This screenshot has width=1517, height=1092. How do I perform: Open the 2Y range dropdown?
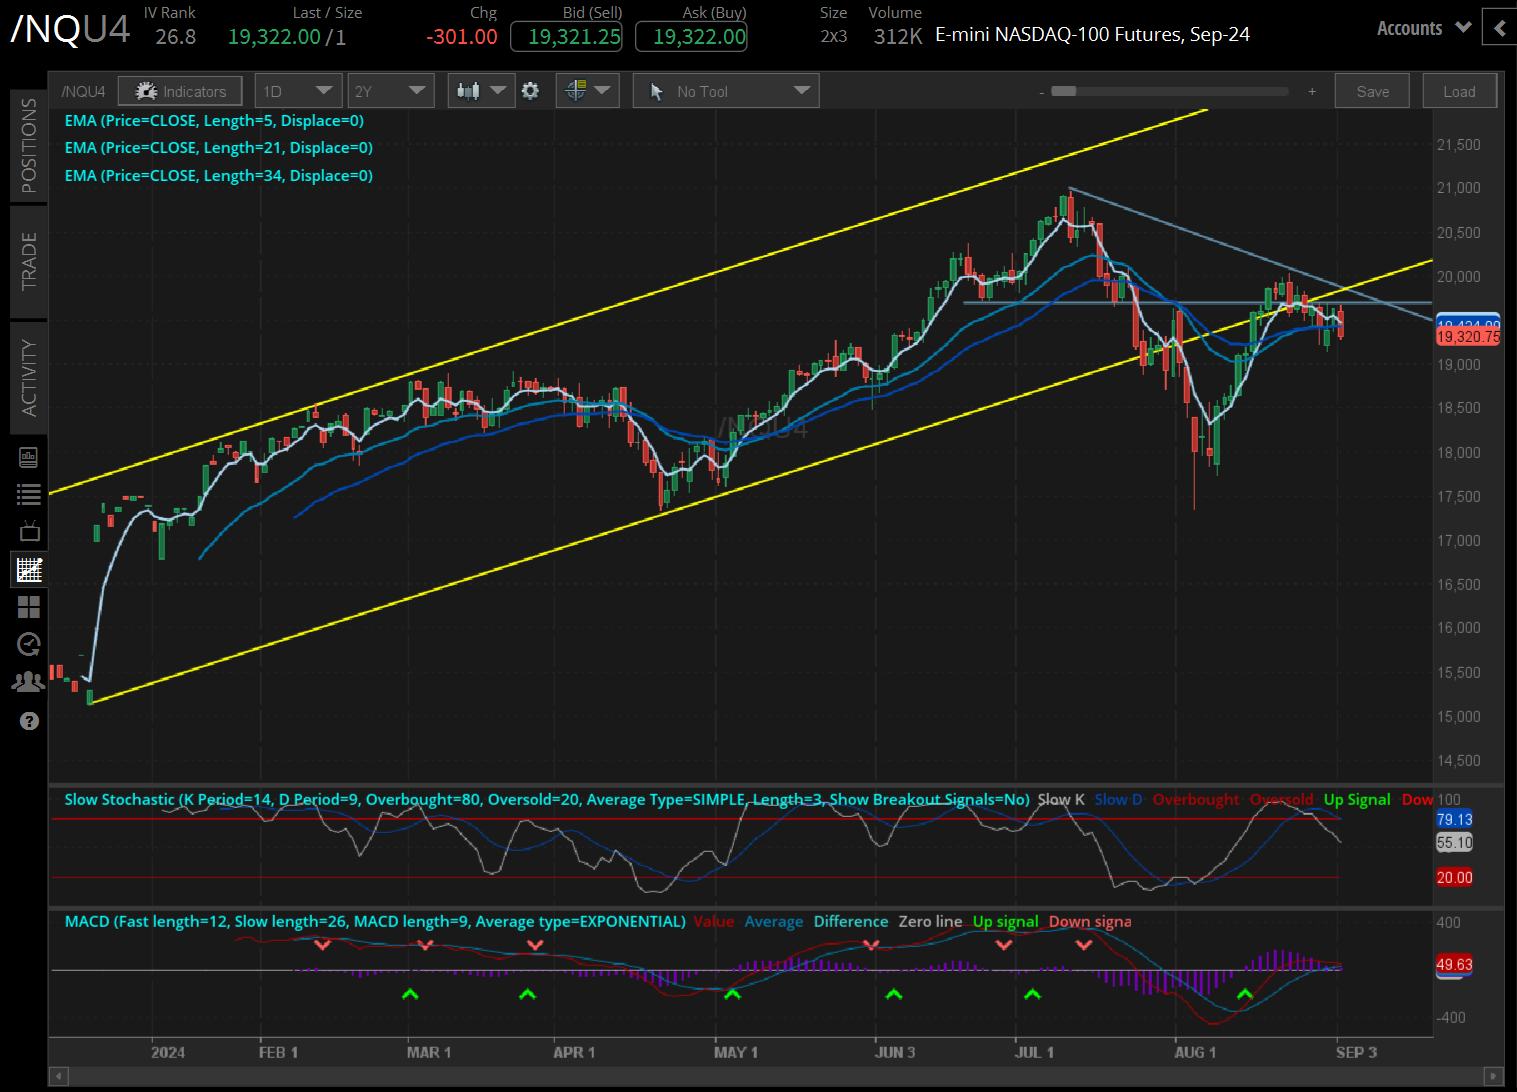tap(390, 90)
